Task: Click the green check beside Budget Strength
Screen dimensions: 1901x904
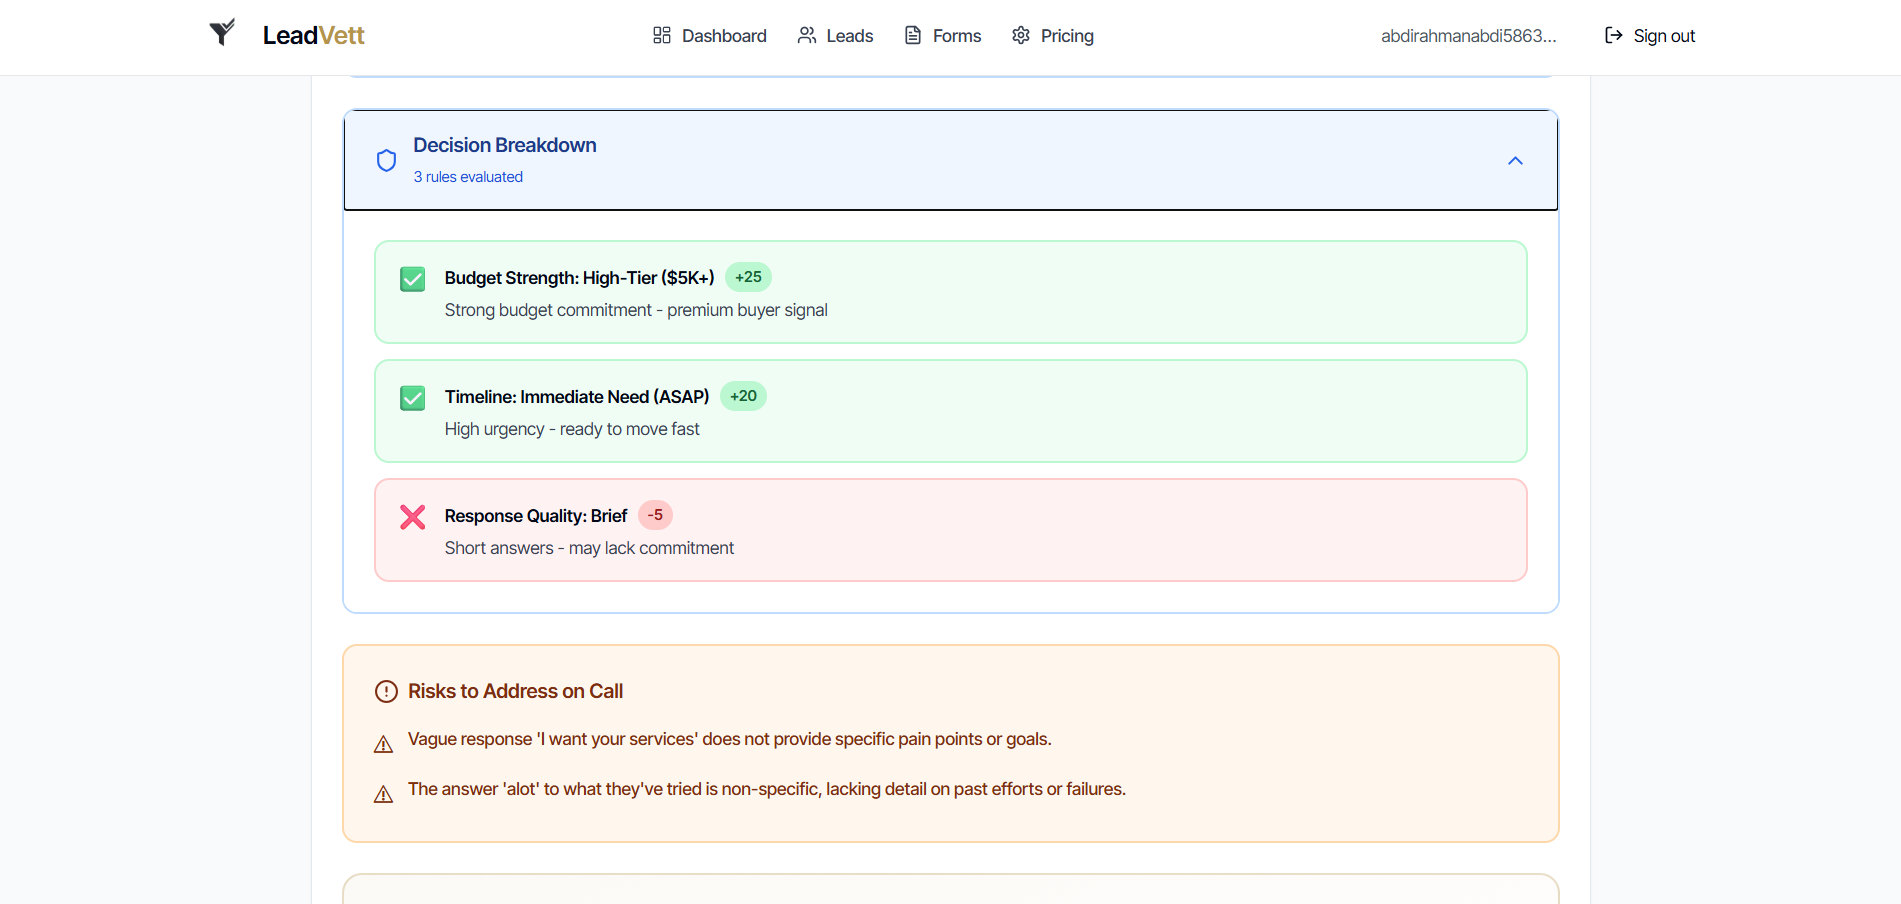Action: [413, 279]
